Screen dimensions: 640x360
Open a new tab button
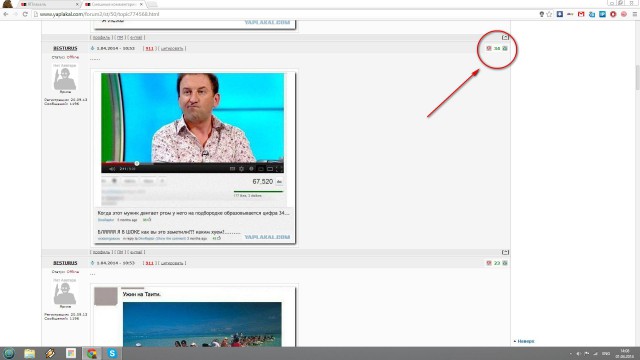coord(152,4)
